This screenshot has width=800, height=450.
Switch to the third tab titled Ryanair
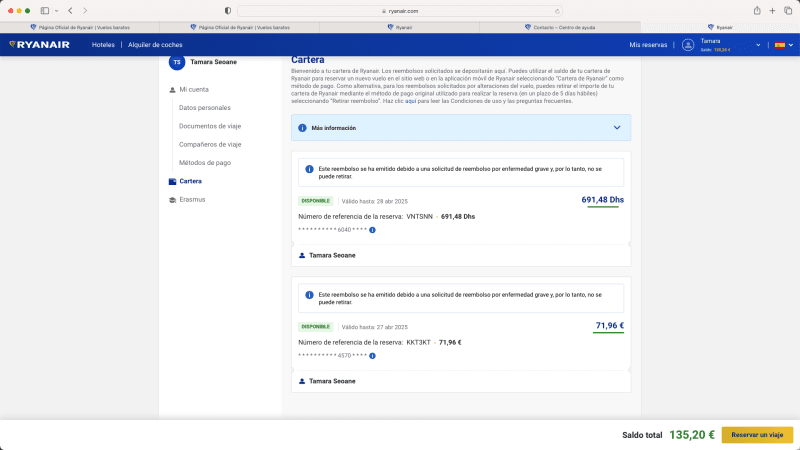tap(399, 28)
